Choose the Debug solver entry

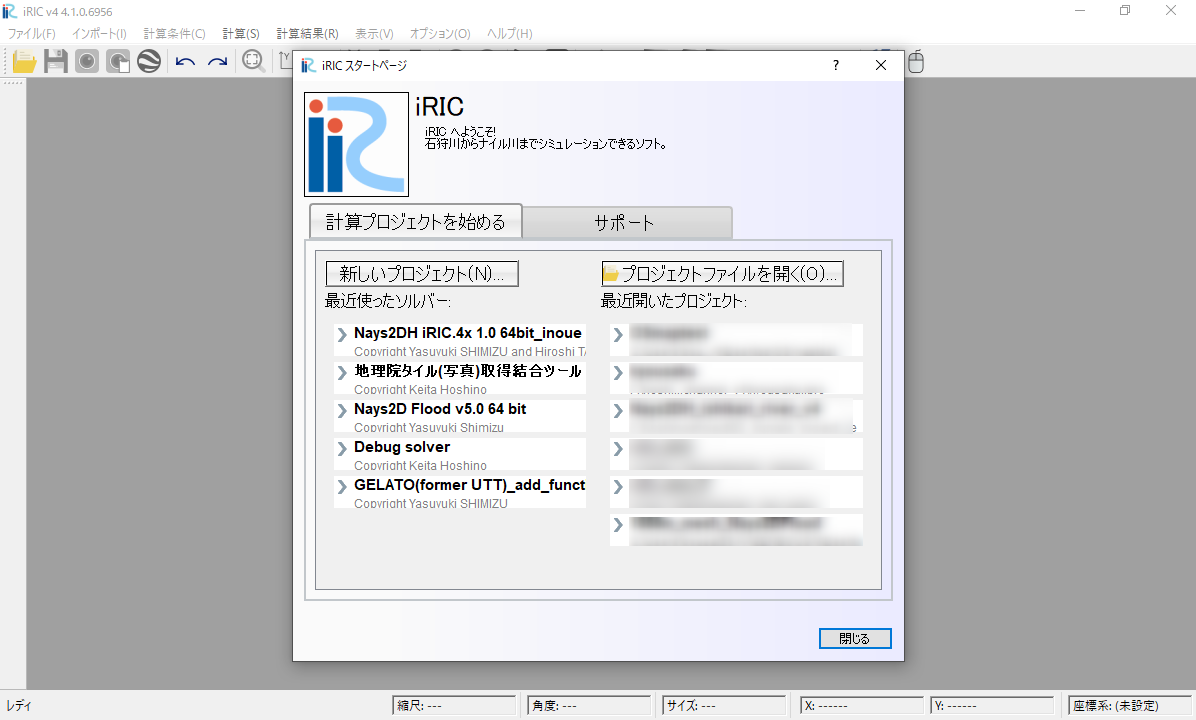[460, 455]
